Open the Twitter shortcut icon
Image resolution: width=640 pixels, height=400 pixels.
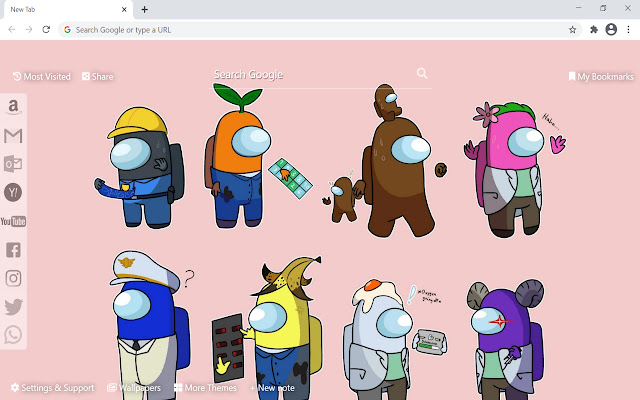[x=13, y=307]
